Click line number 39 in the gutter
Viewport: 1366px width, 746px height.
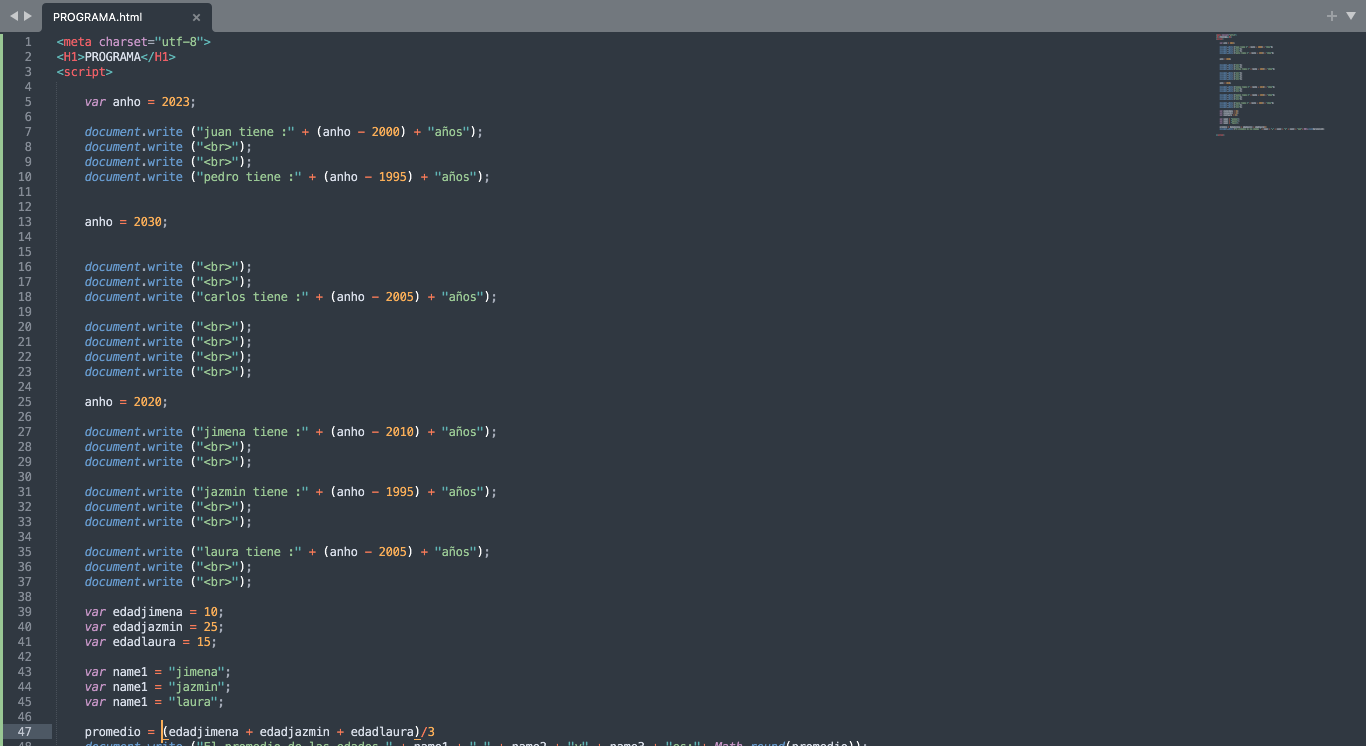[x=24, y=612]
